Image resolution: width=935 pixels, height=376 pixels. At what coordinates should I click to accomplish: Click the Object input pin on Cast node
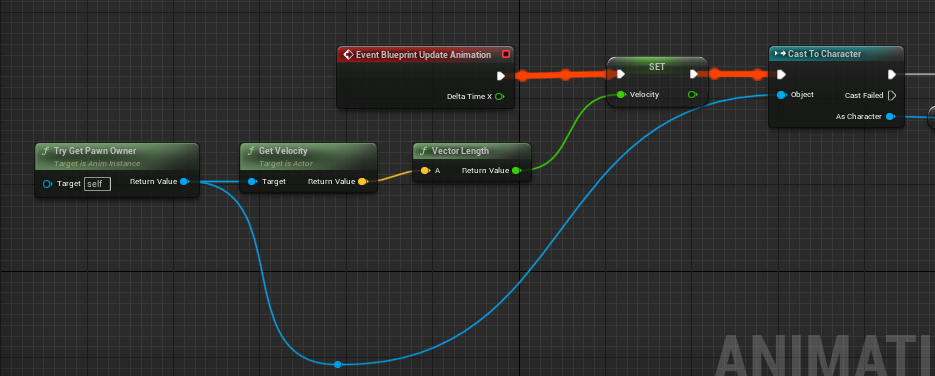click(782, 95)
